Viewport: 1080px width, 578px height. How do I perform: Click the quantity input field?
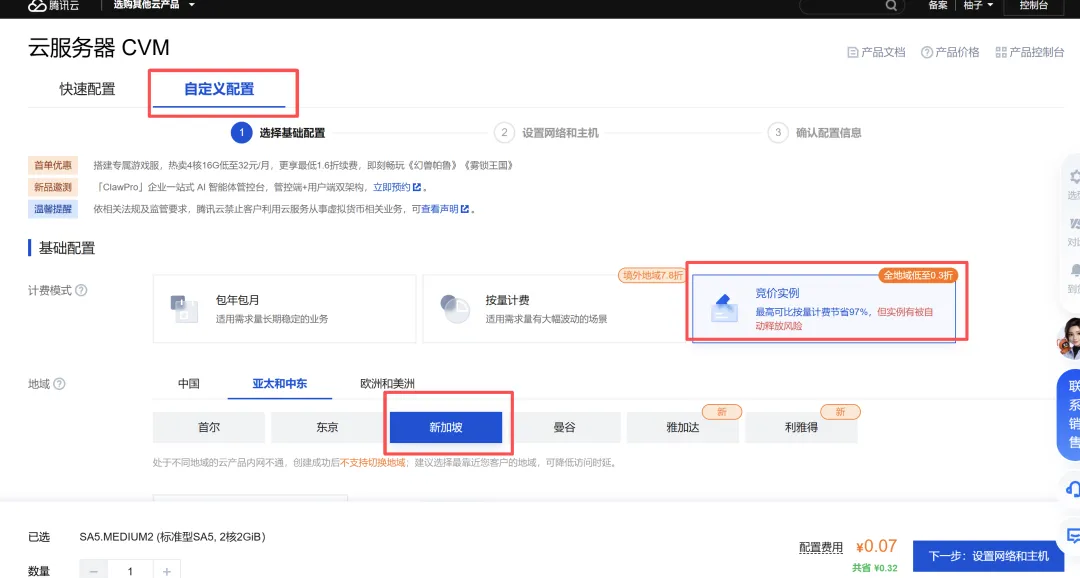point(129,571)
